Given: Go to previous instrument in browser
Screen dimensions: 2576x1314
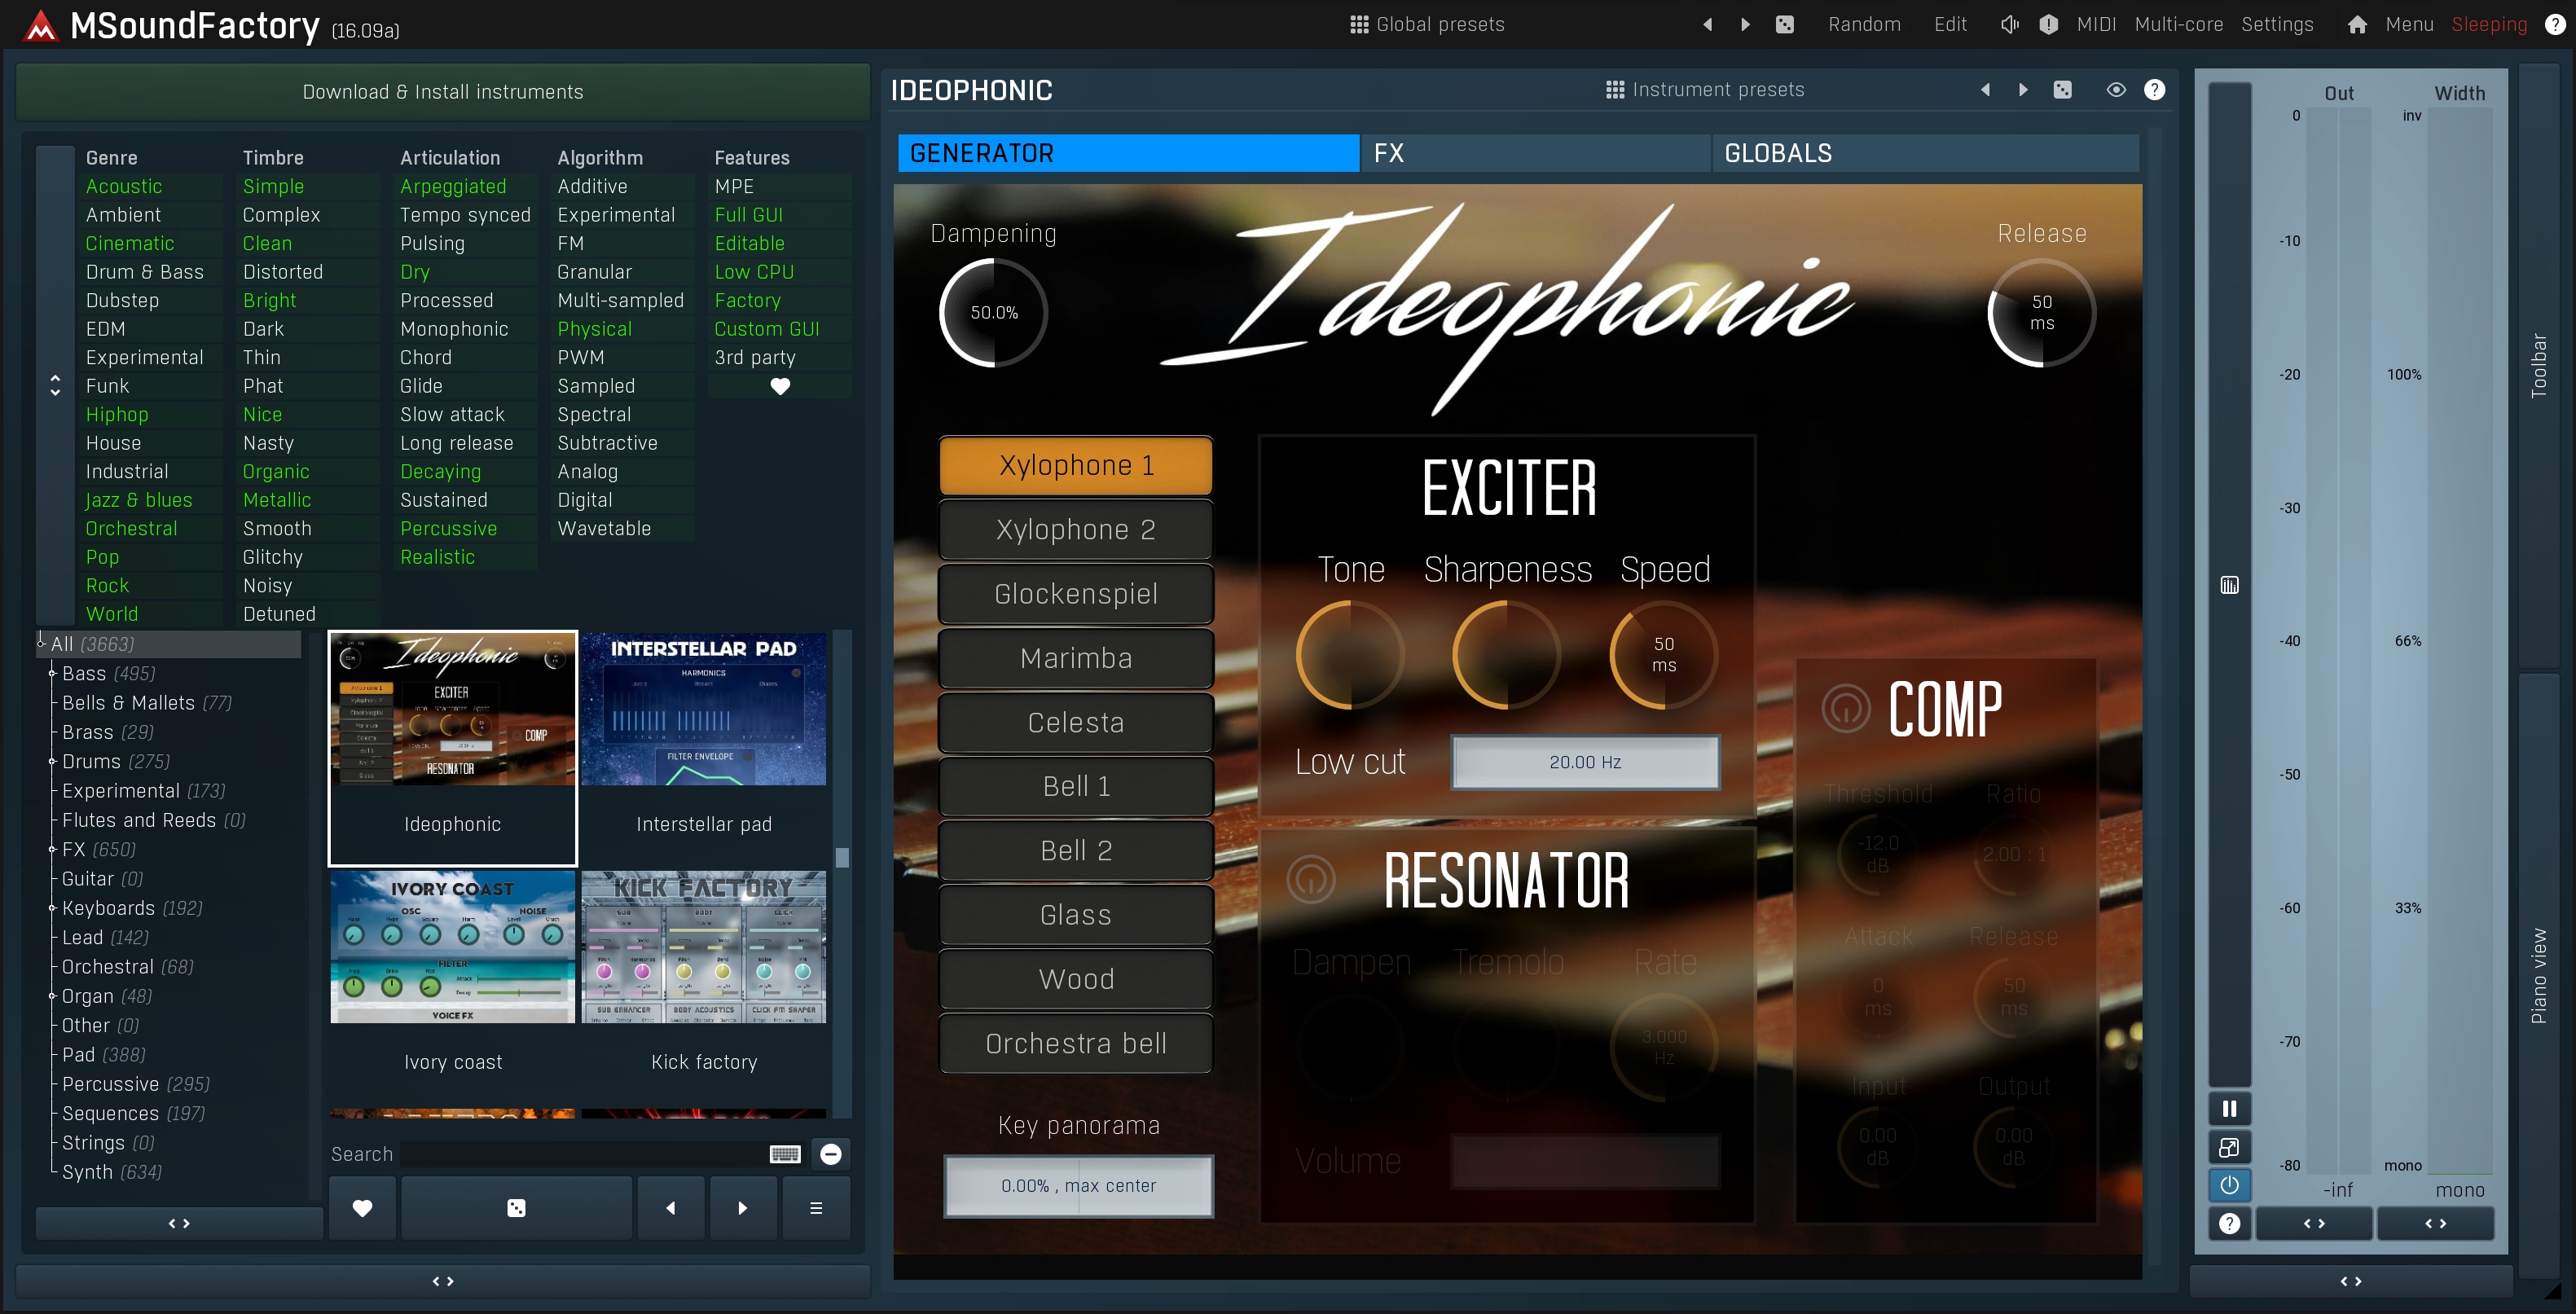Looking at the screenshot, I should click(x=670, y=1207).
